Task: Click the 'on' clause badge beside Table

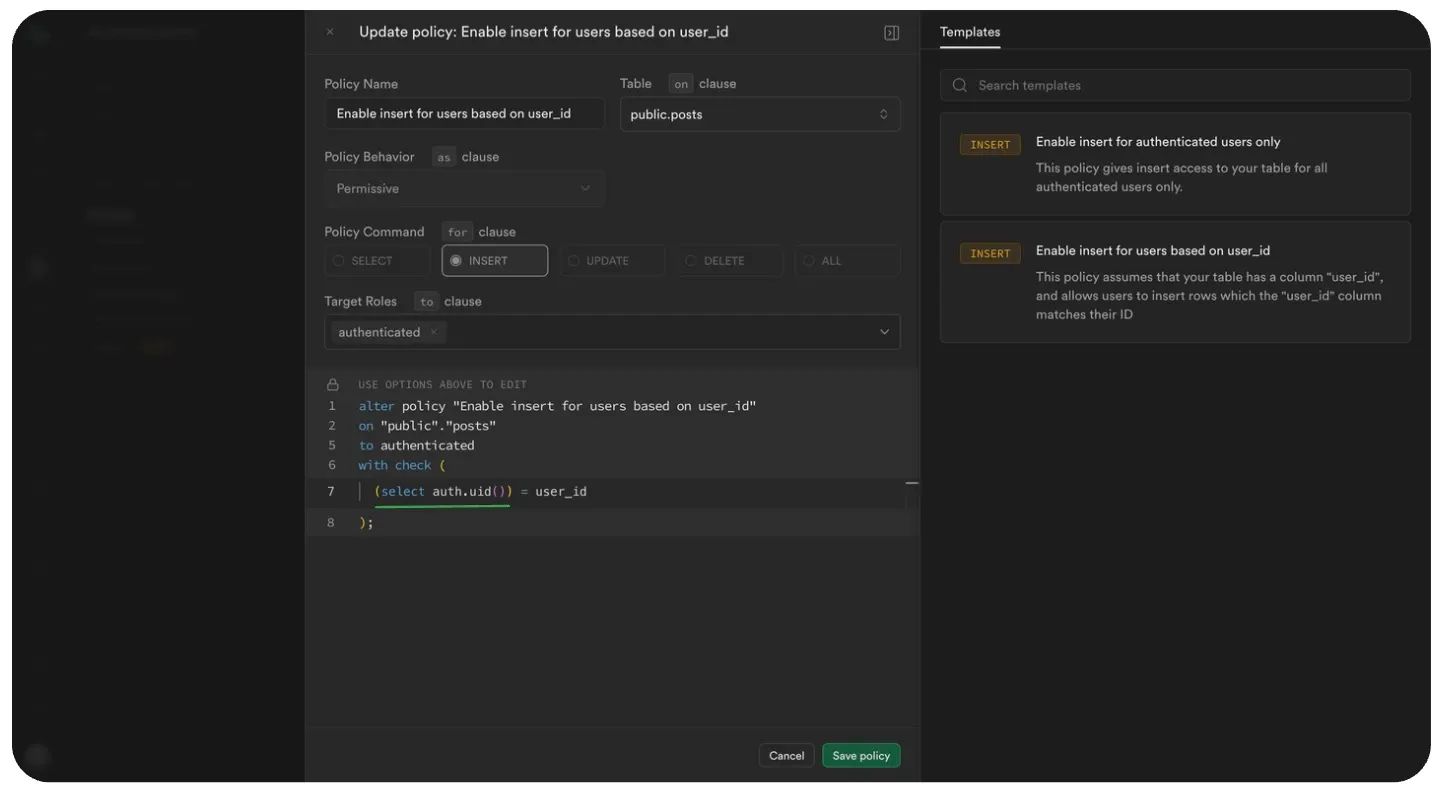Action: (681, 84)
